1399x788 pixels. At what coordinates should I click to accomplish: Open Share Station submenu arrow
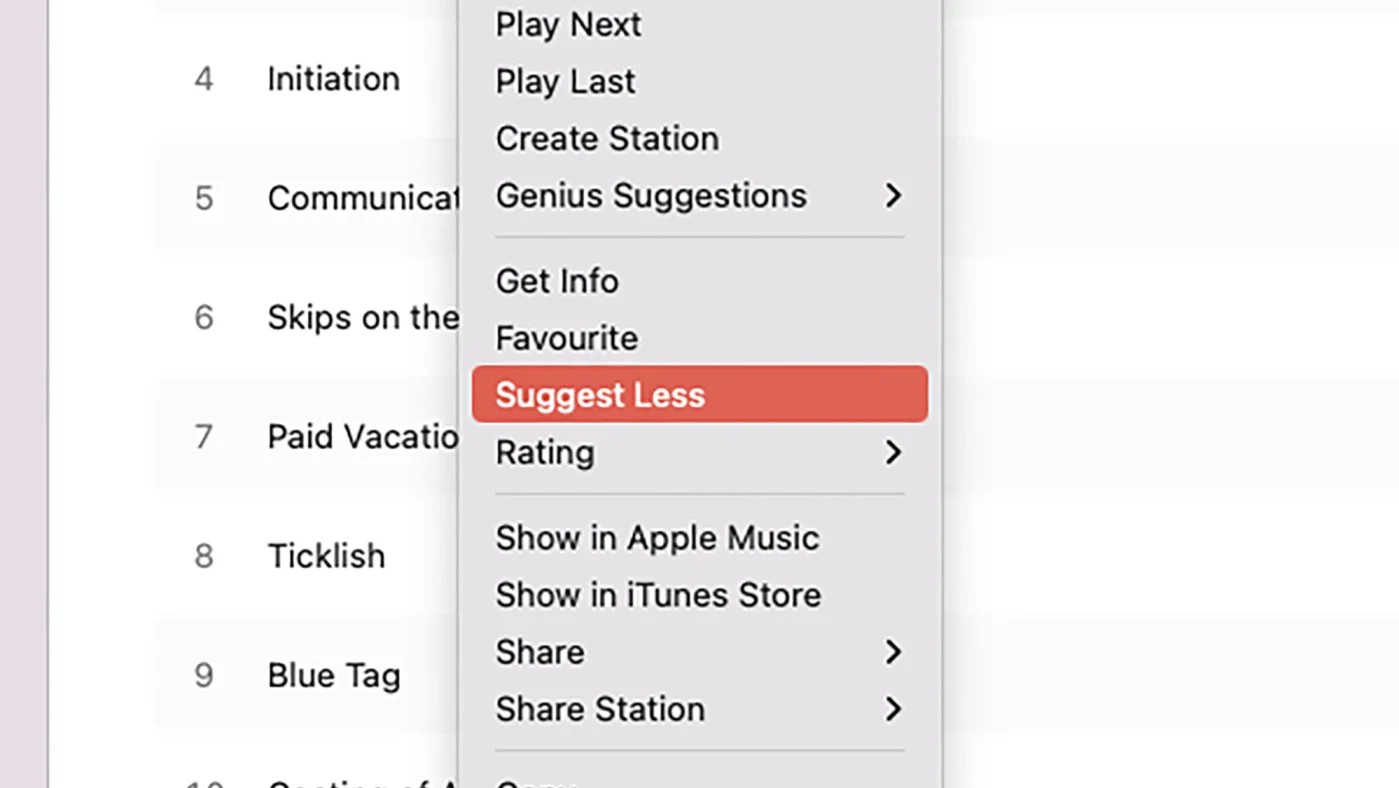coord(893,710)
